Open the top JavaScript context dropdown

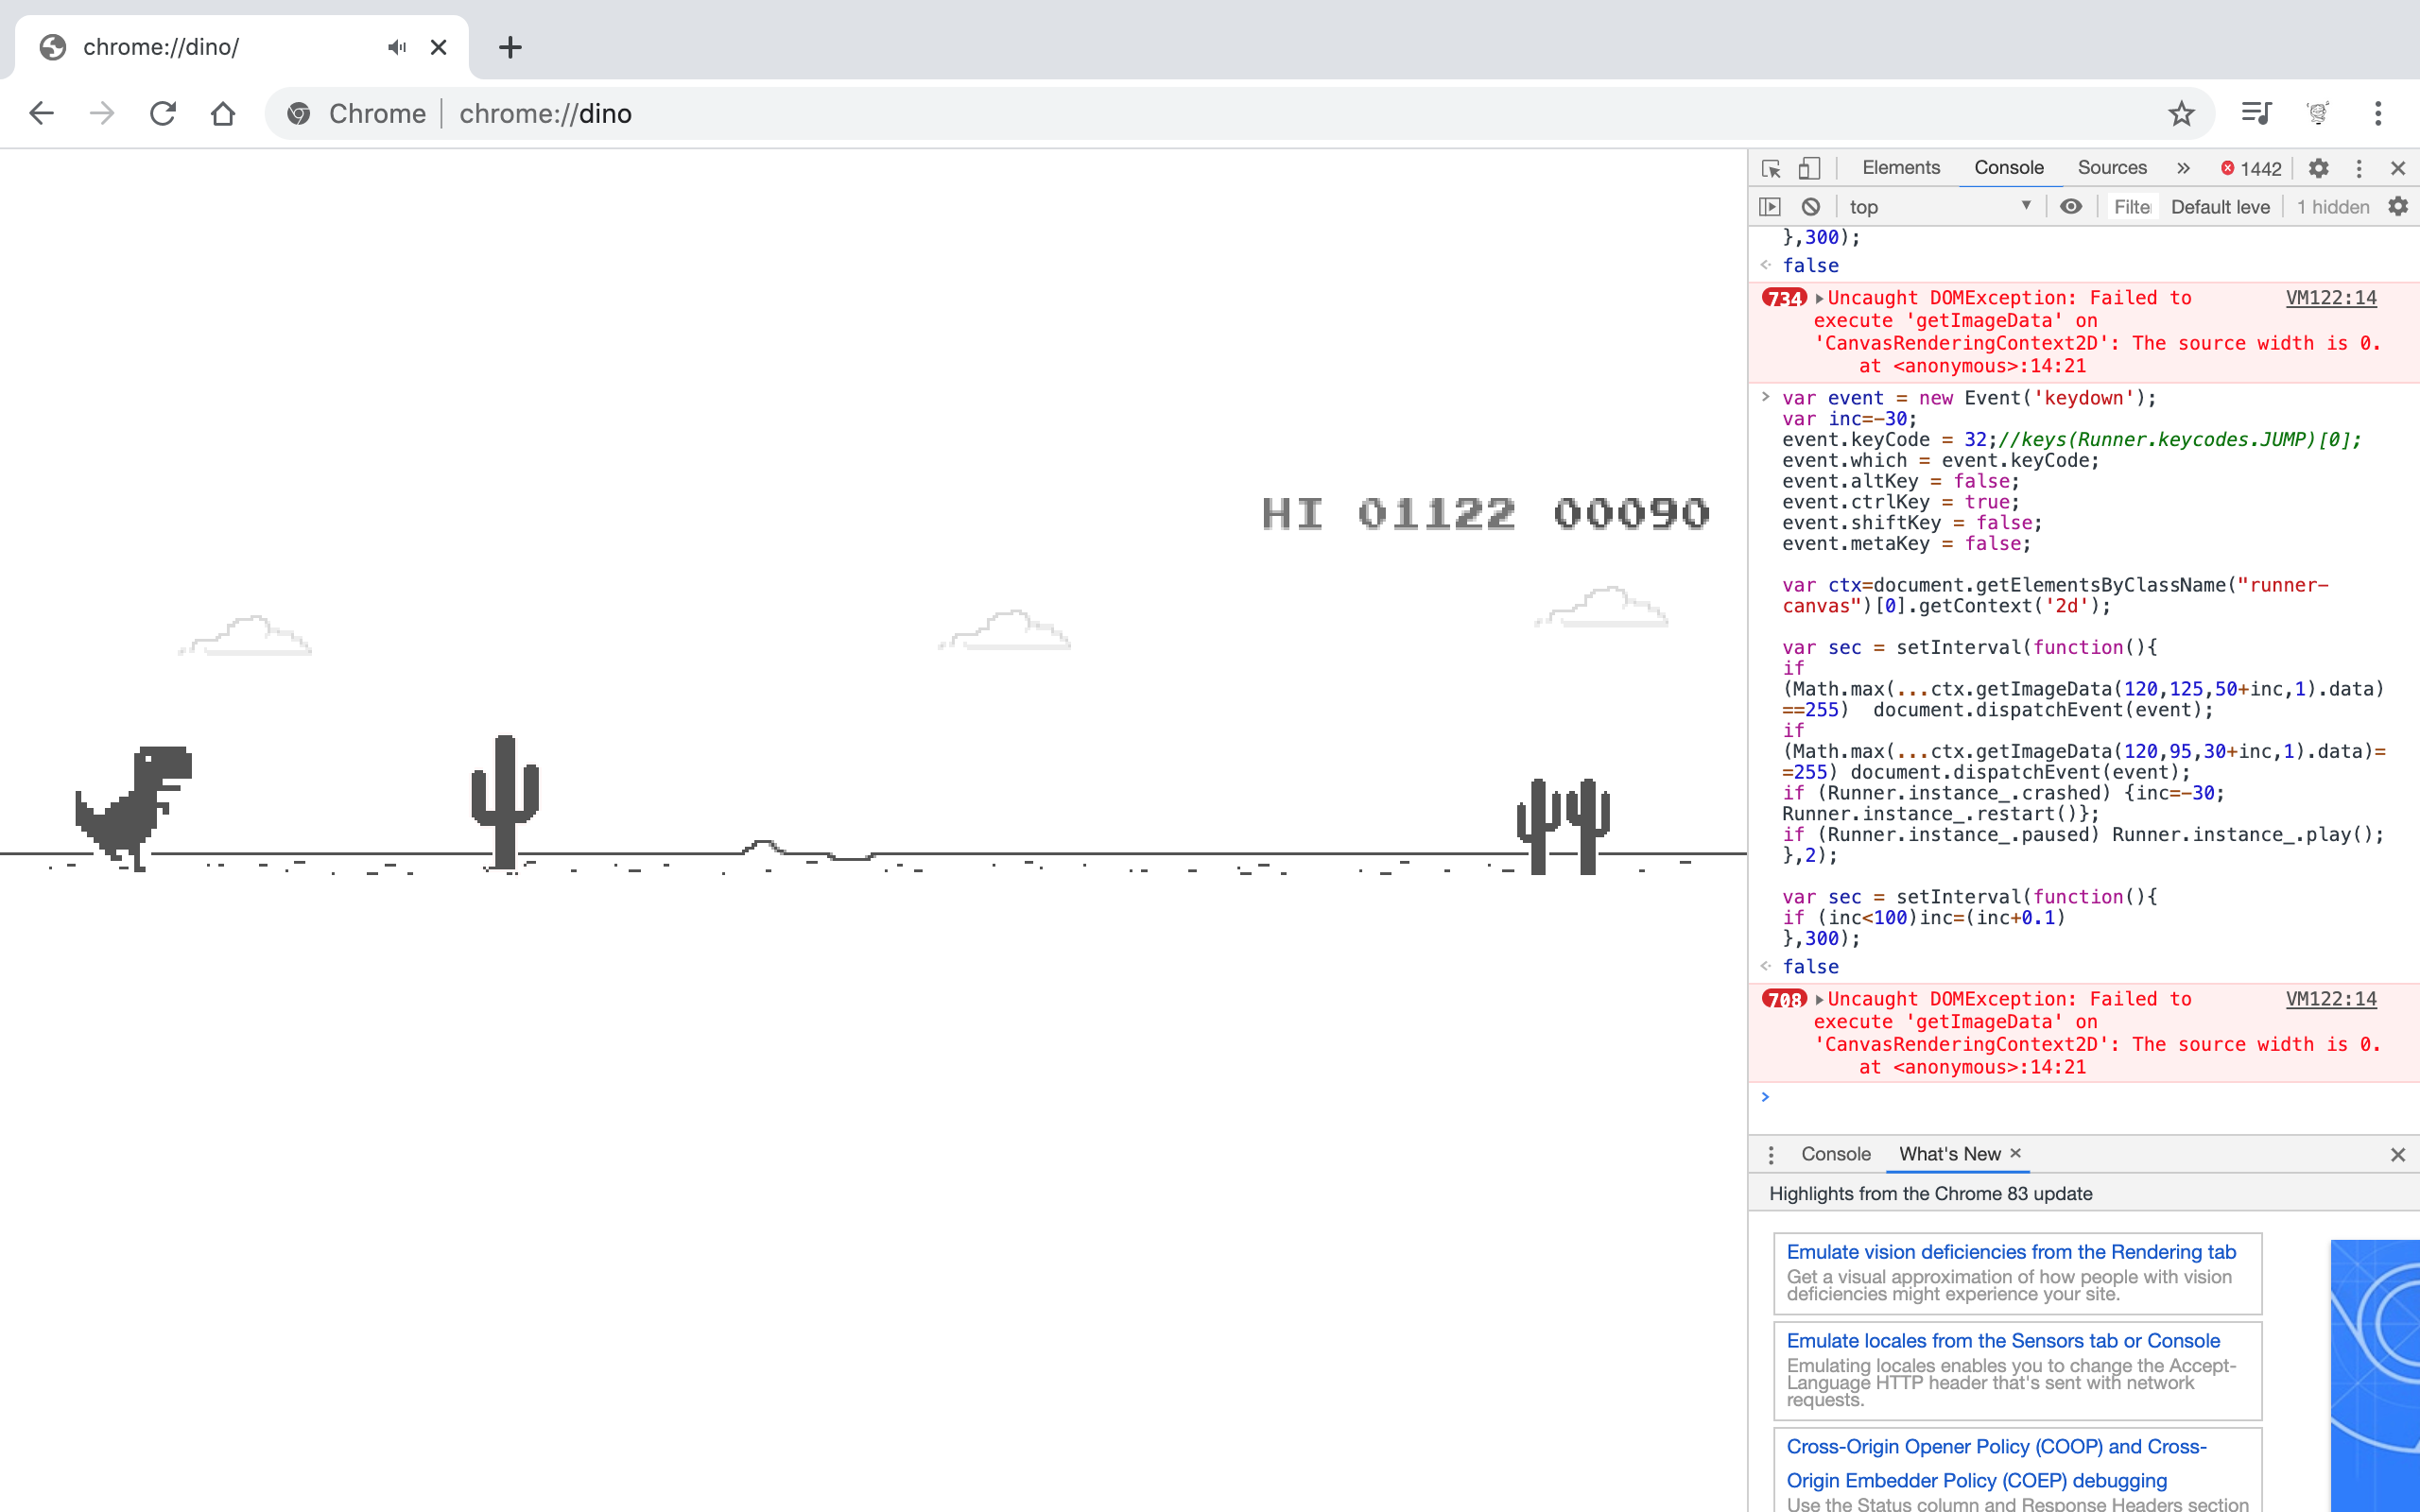coord(1939,207)
